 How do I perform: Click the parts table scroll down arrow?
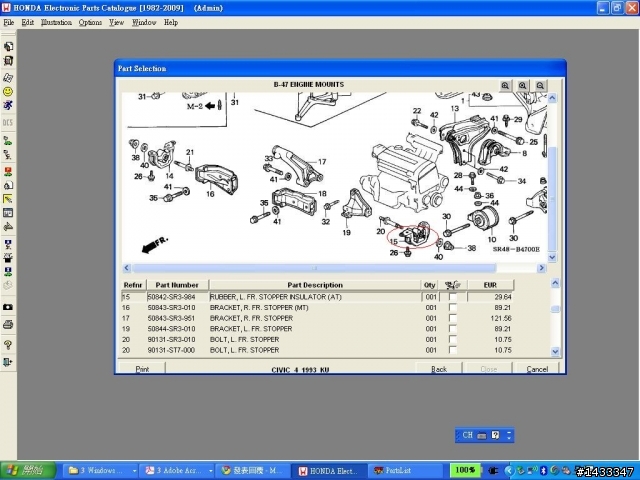point(555,351)
